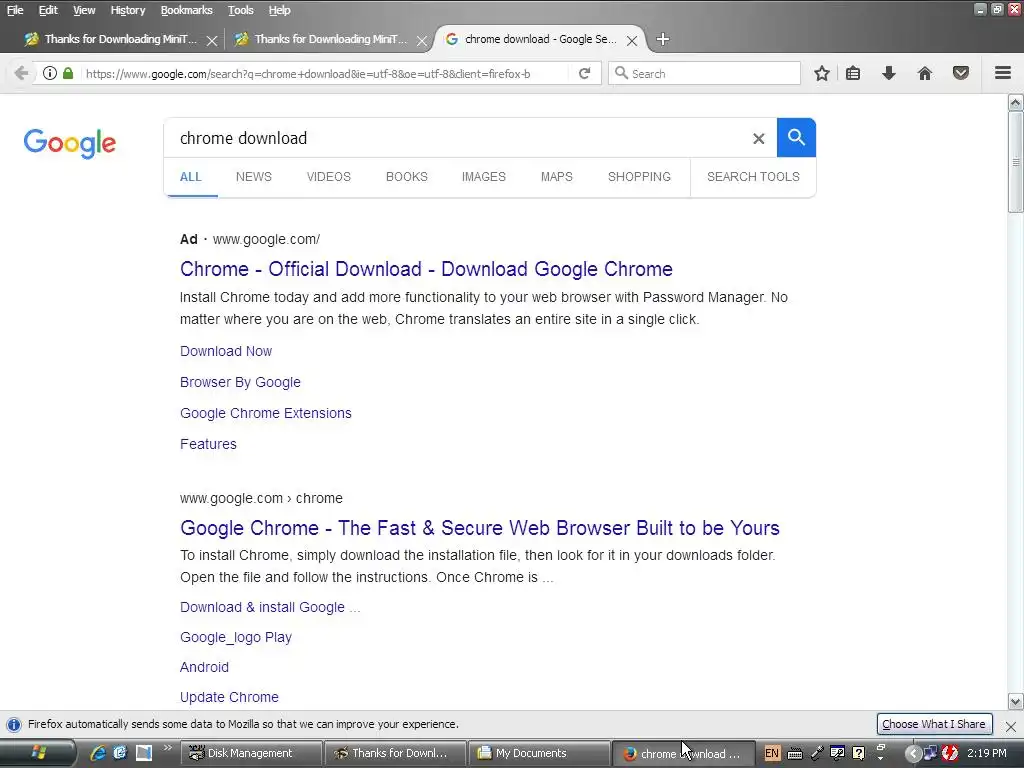Go back with the back arrow button
The image size is (1024, 768).
click(21, 73)
